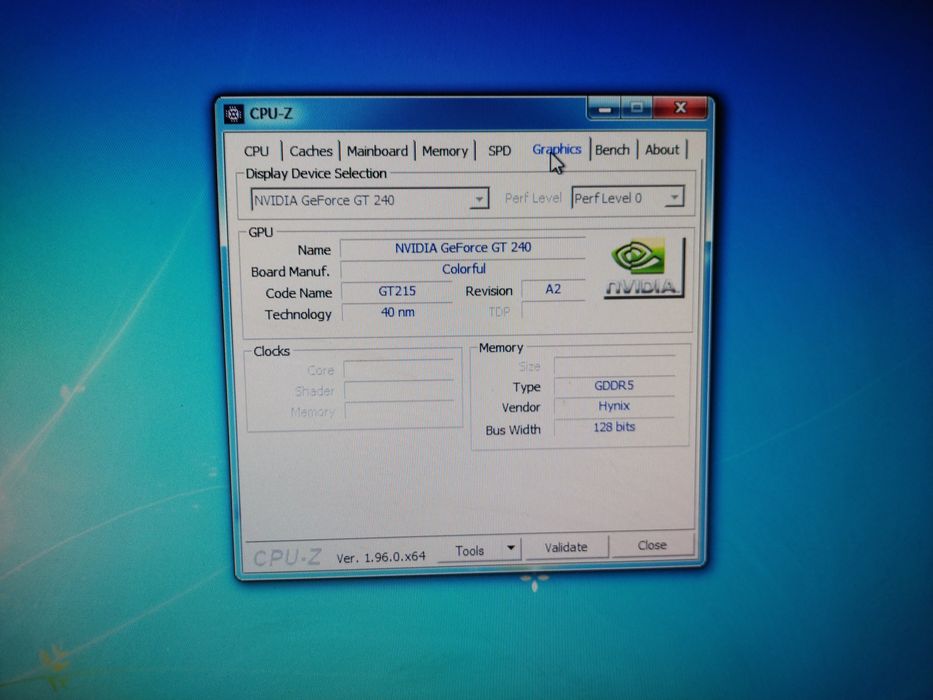Image resolution: width=933 pixels, height=700 pixels.
Task: Close CPU-Z with the red X button
Action: 680,108
